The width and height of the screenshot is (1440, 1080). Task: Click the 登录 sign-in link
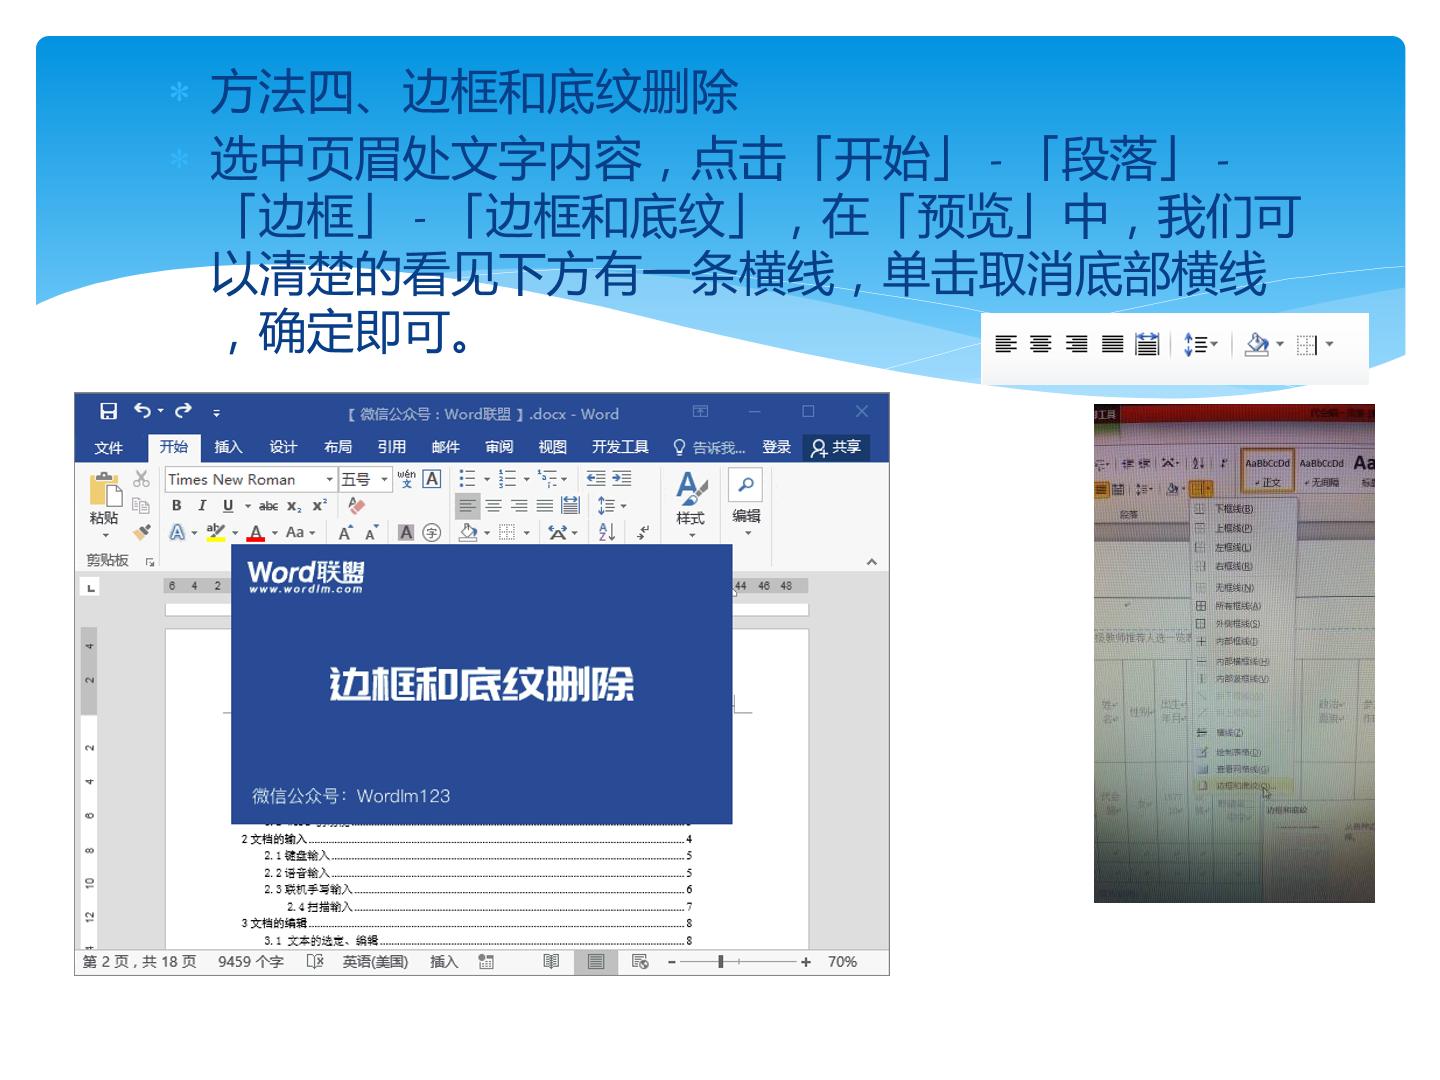[x=776, y=447]
